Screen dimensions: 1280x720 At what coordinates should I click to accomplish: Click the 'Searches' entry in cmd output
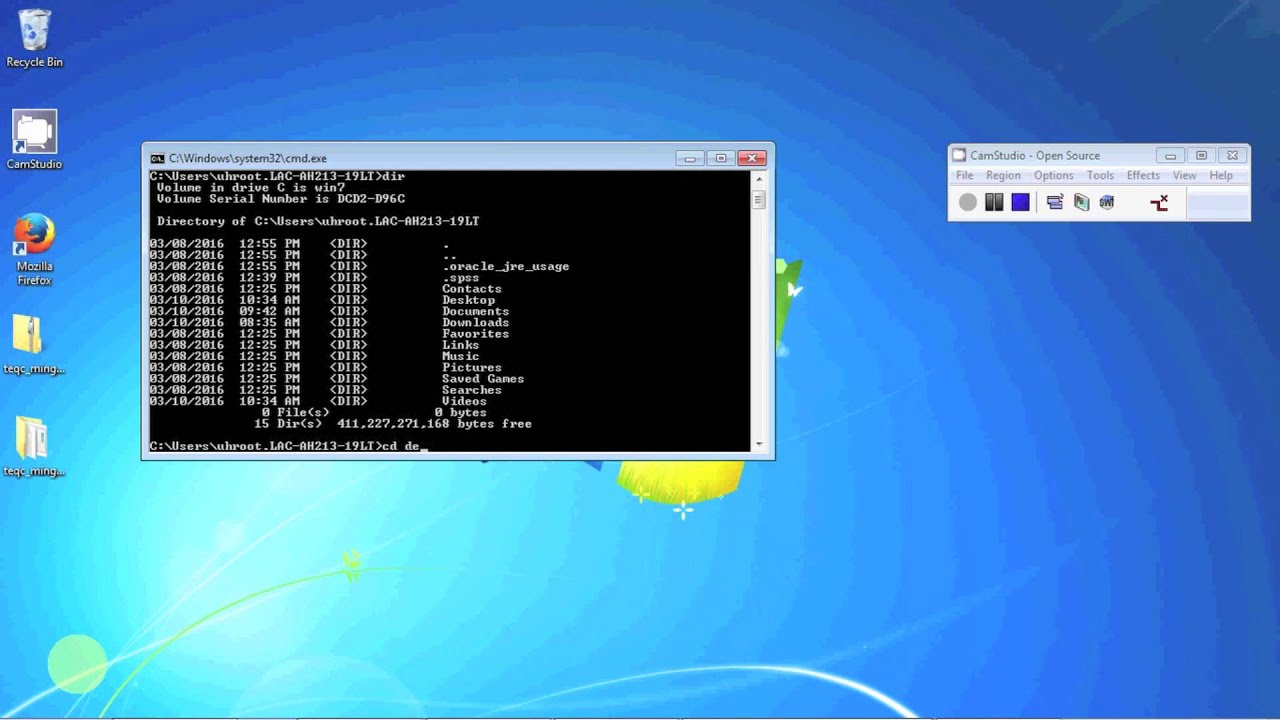[472, 390]
